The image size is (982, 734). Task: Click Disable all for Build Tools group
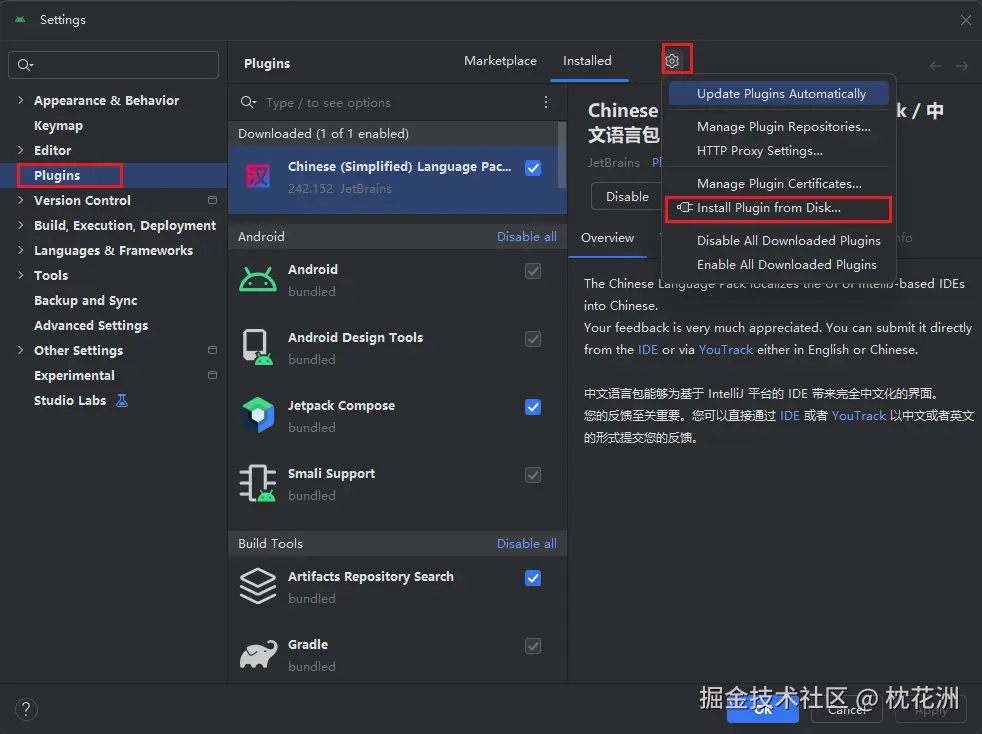pos(526,544)
